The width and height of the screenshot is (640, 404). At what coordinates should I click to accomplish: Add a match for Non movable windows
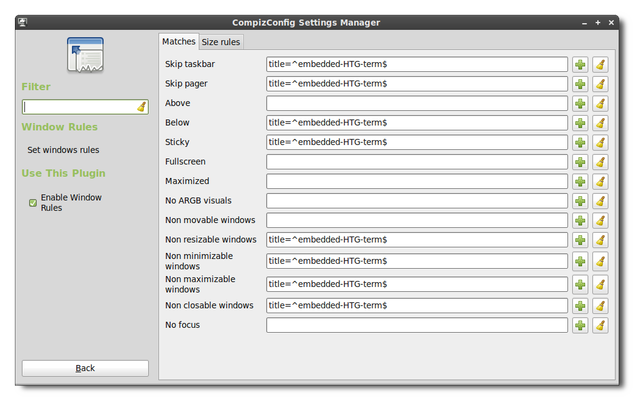point(580,221)
